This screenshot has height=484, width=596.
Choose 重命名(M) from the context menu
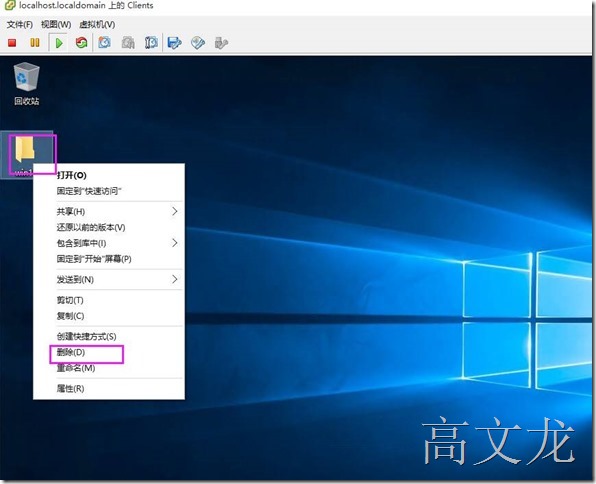coord(109,368)
